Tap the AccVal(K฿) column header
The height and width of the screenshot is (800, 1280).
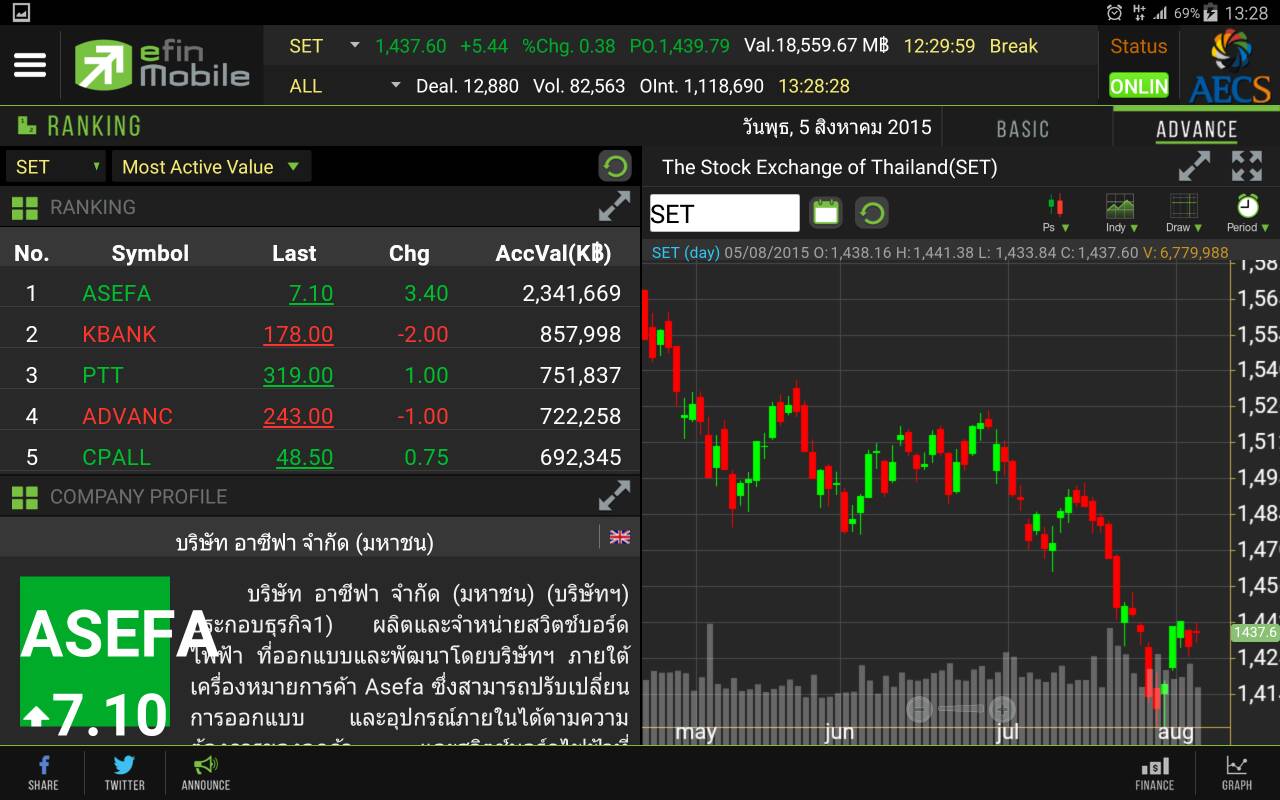click(x=553, y=253)
